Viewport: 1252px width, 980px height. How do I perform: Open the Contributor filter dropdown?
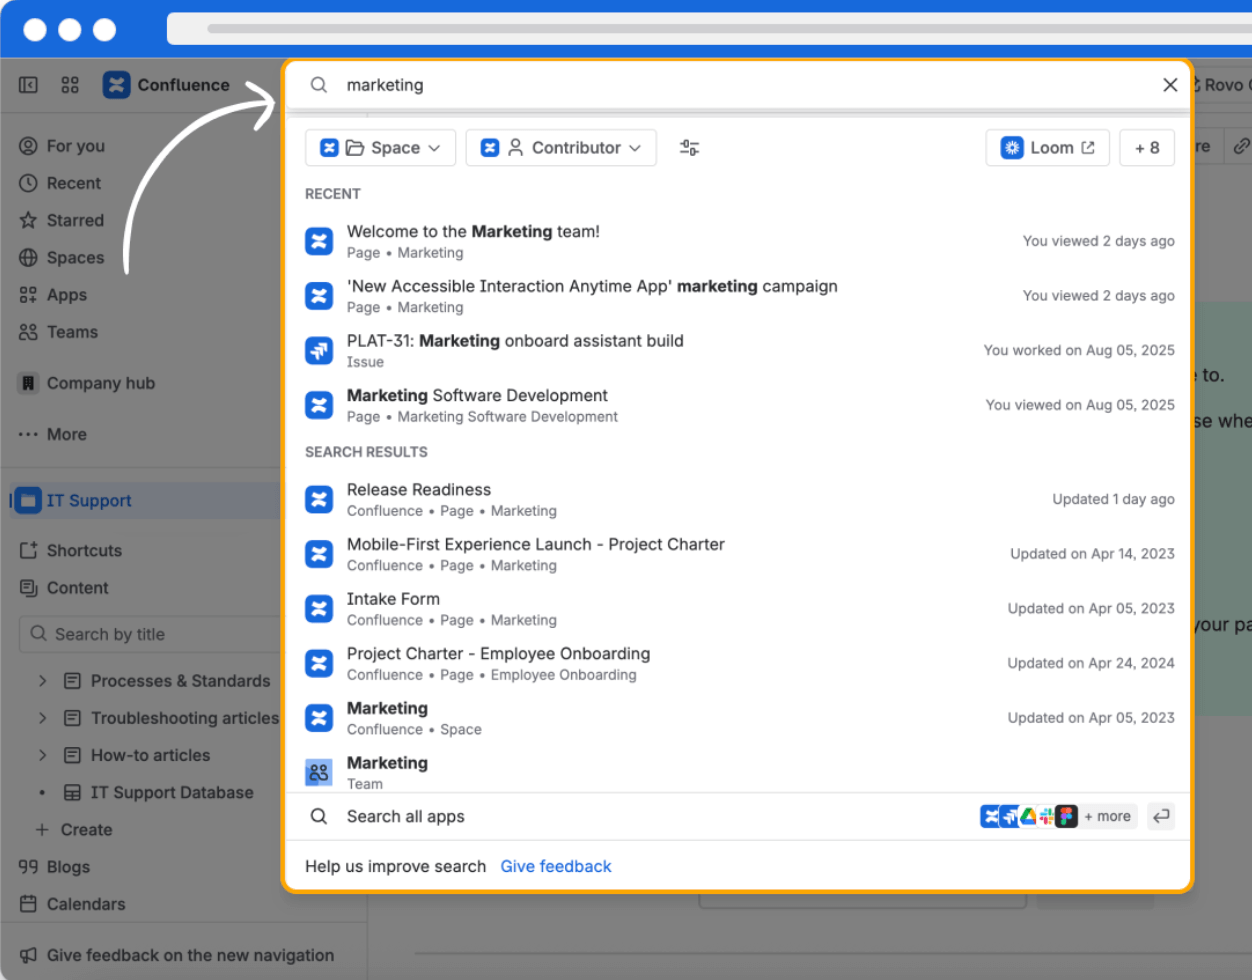point(561,148)
